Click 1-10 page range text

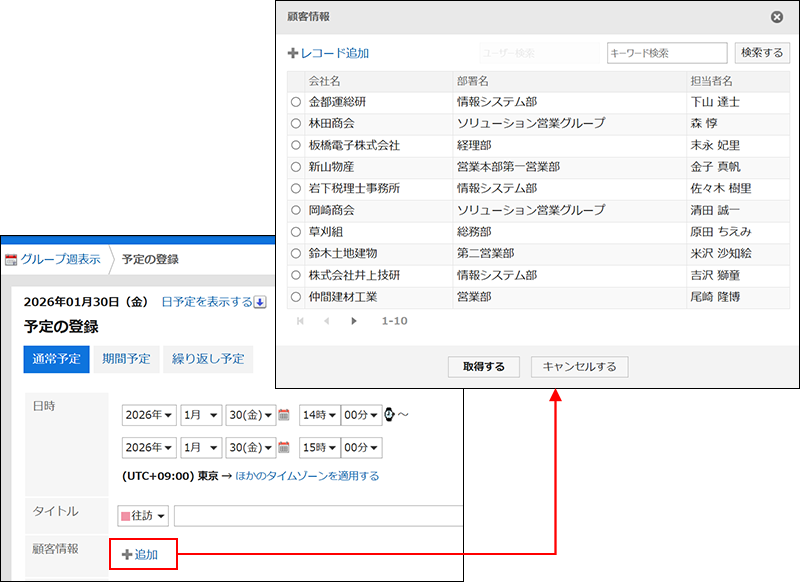point(394,321)
